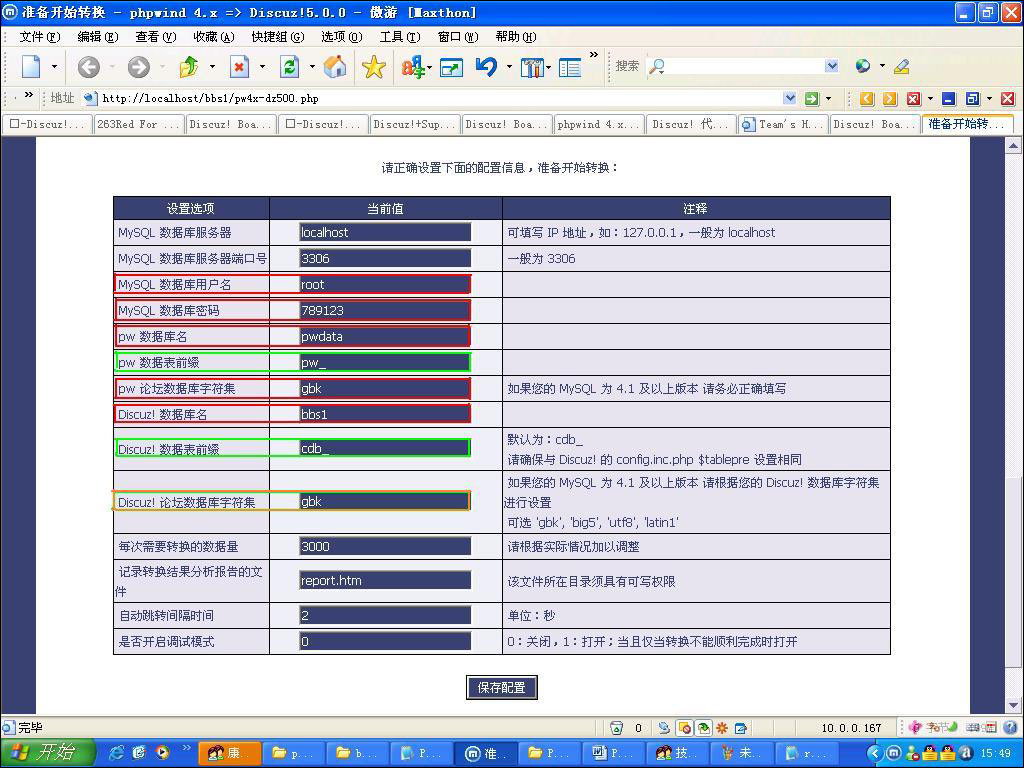The image size is (1024, 768).
Task: Click Internet Explorer quick launch icon
Action: point(116,752)
